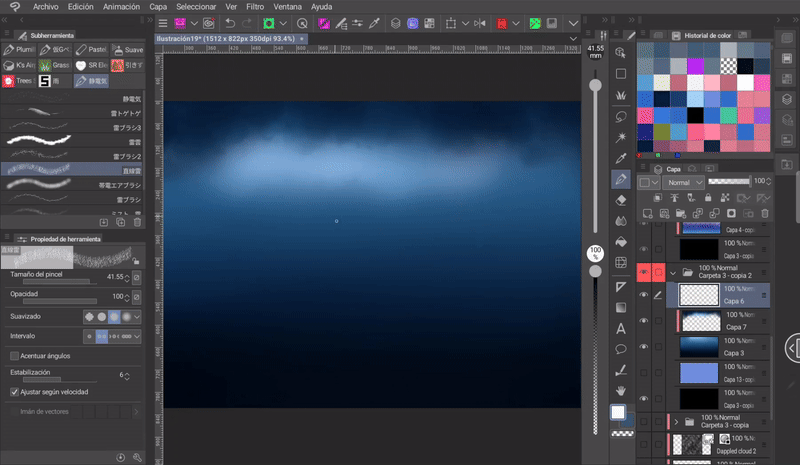Select the Auto select magic wand tool
Screen dimensions: 800x465
click(621, 137)
